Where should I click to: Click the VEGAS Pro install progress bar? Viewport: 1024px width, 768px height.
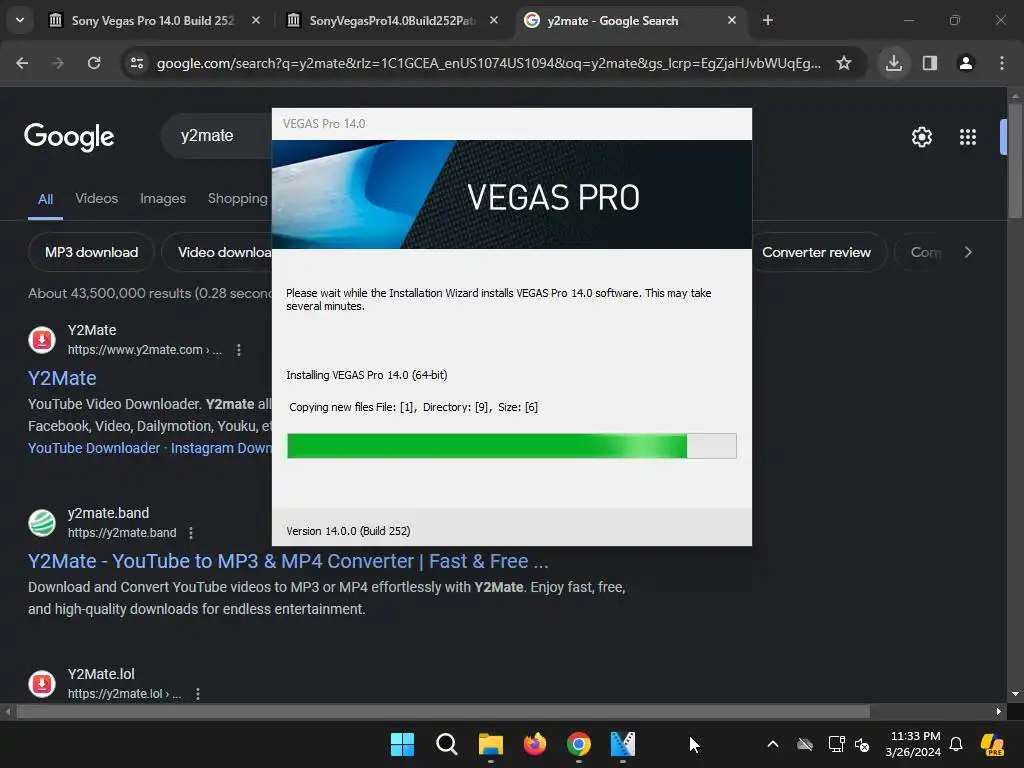pos(511,446)
